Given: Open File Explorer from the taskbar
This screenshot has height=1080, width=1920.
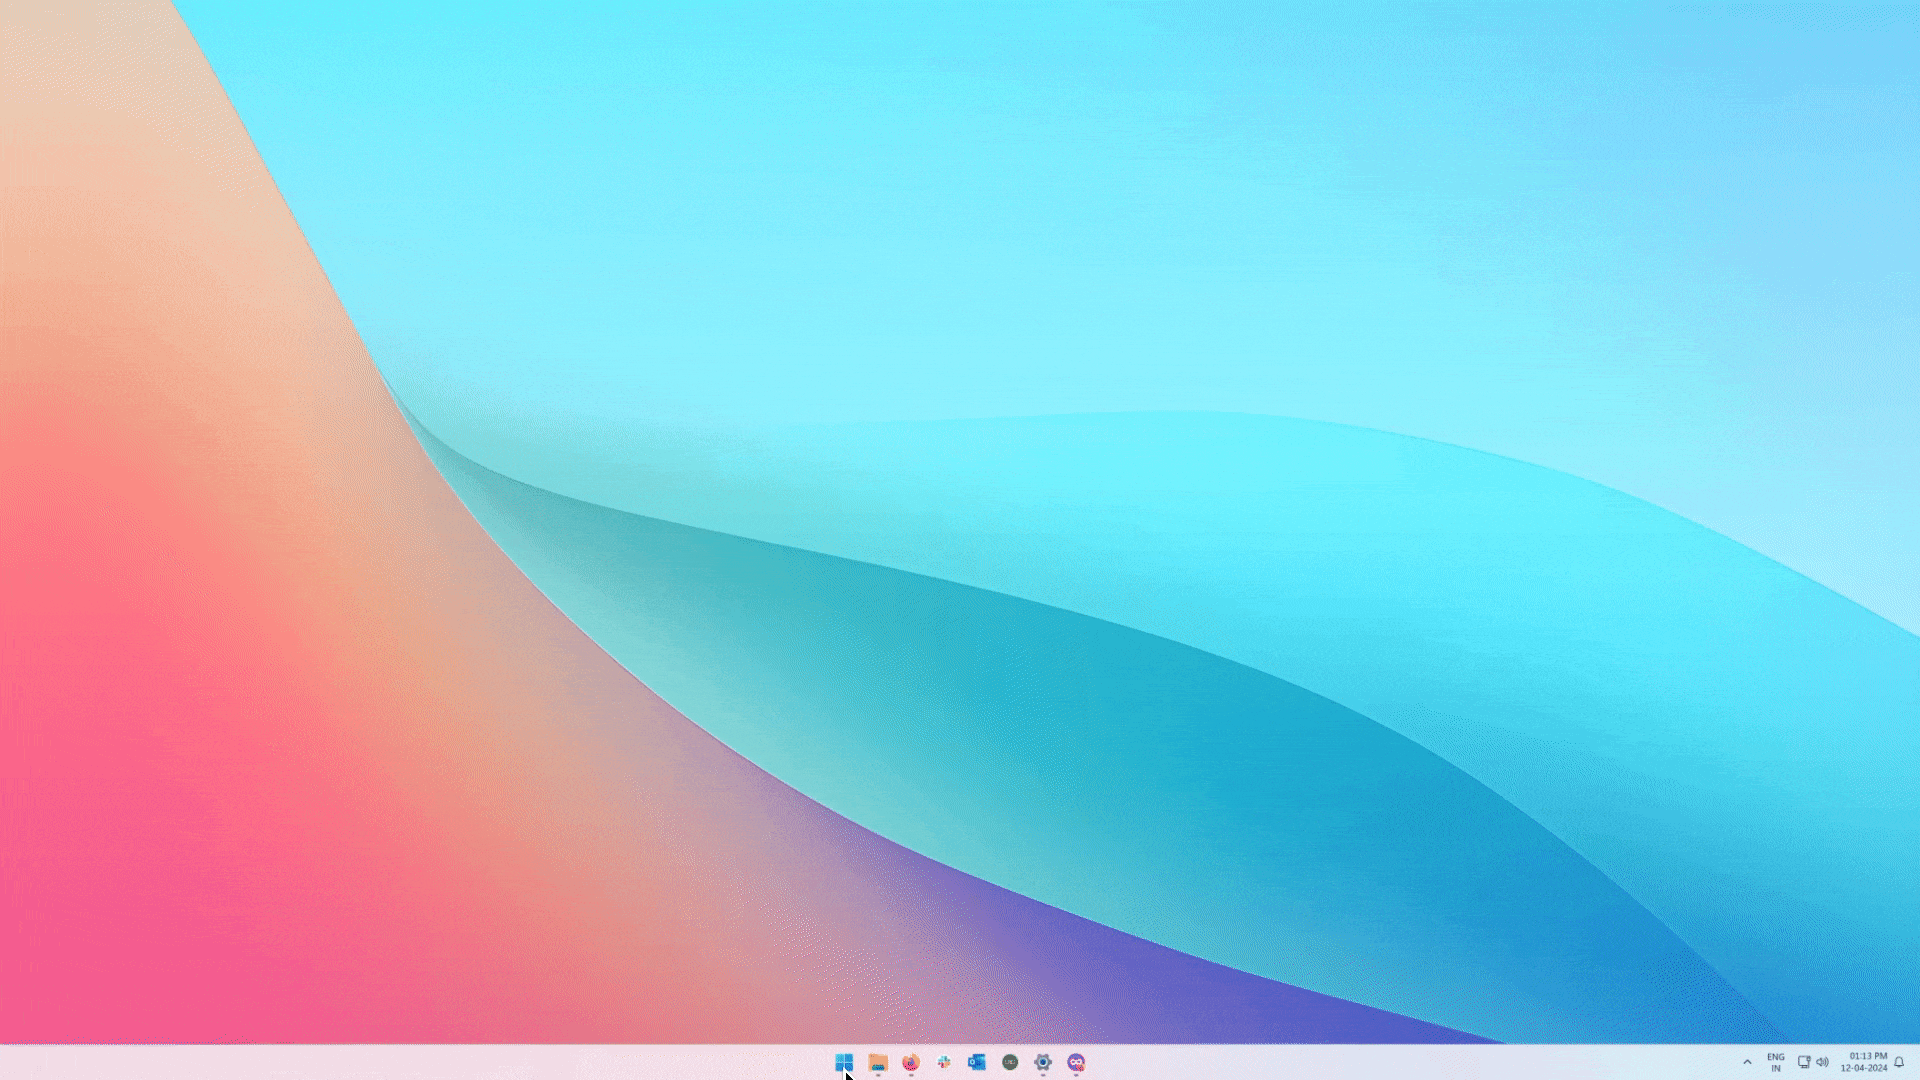Looking at the screenshot, I should (x=878, y=1062).
